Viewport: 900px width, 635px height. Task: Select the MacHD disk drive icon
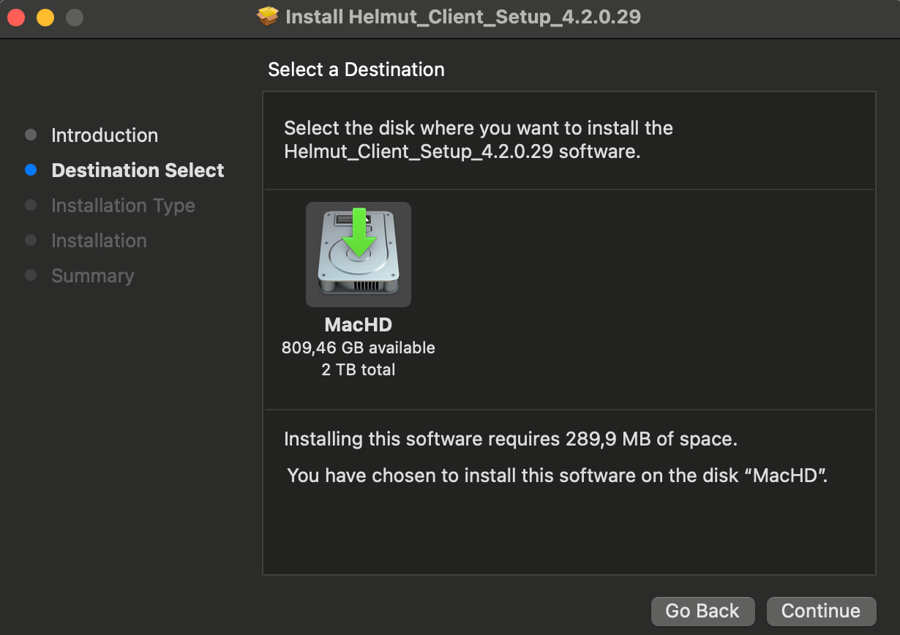(358, 254)
